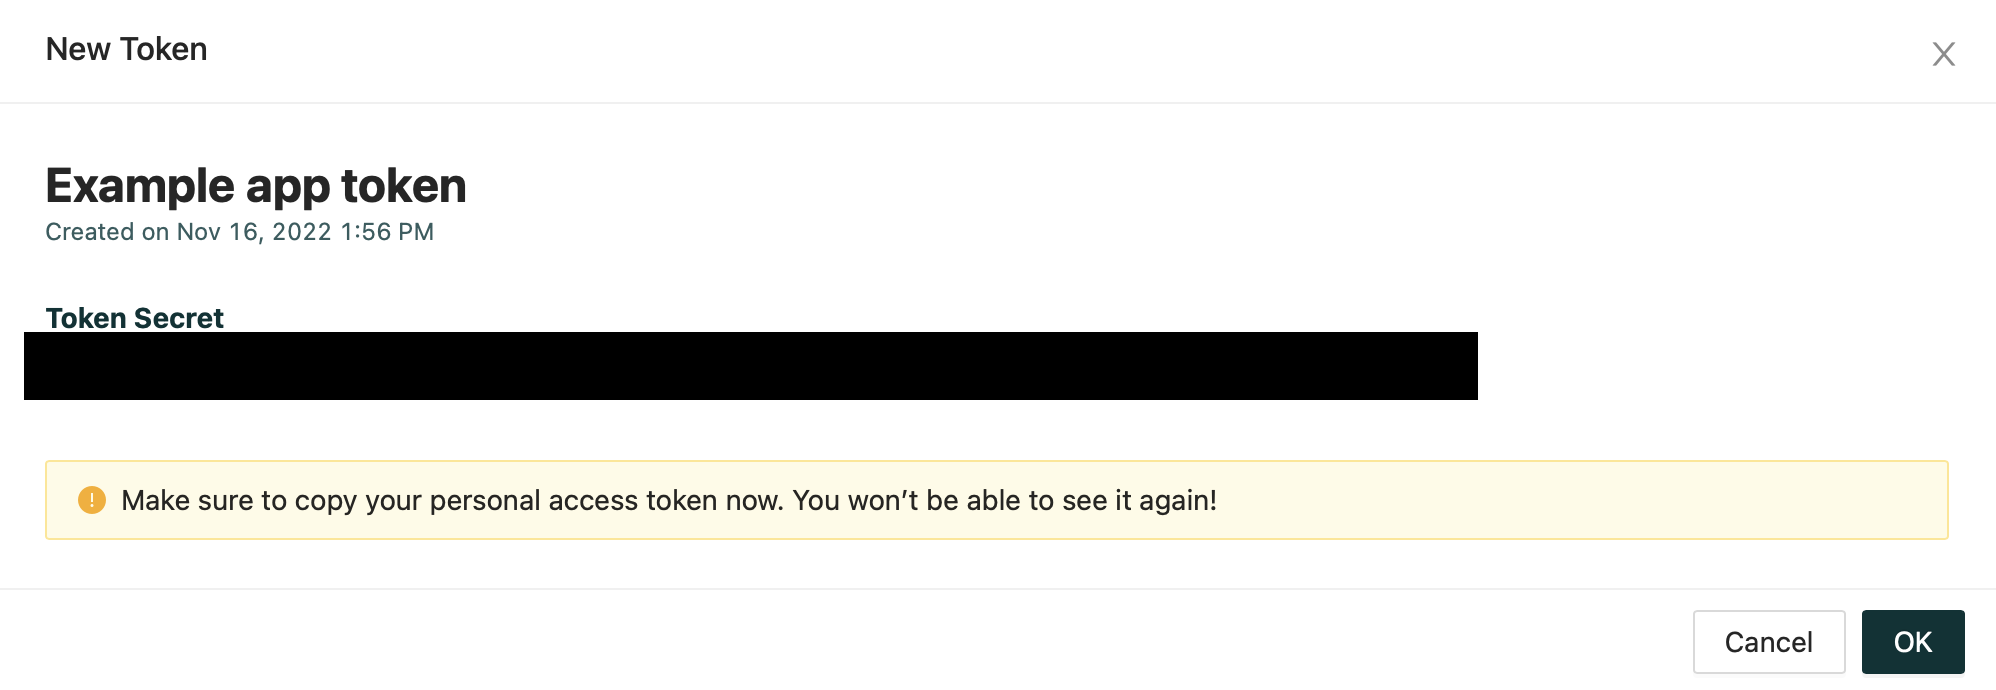Image resolution: width=1996 pixels, height=690 pixels.
Task: Cancel the new token dialog
Action: (1768, 642)
